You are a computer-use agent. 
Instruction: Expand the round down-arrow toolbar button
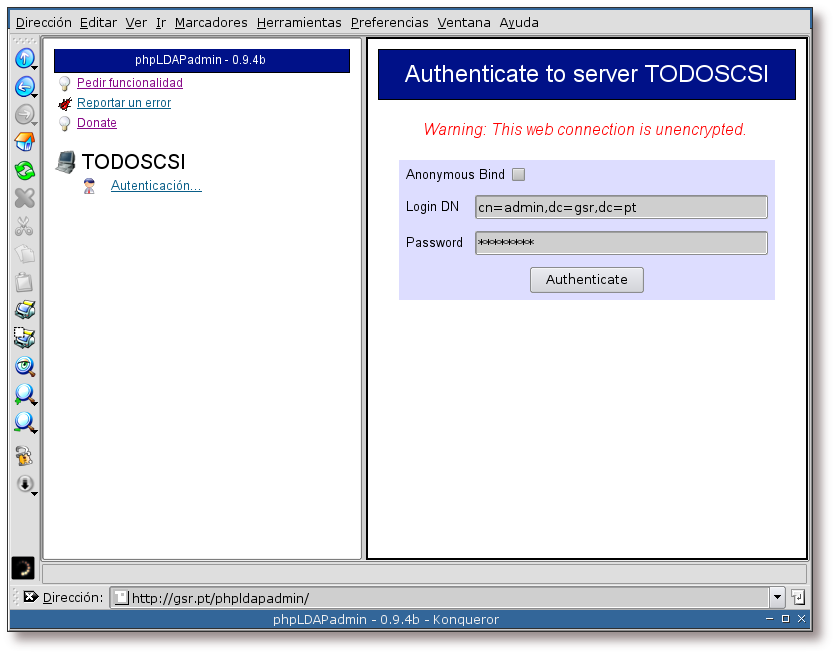point(24,484)
